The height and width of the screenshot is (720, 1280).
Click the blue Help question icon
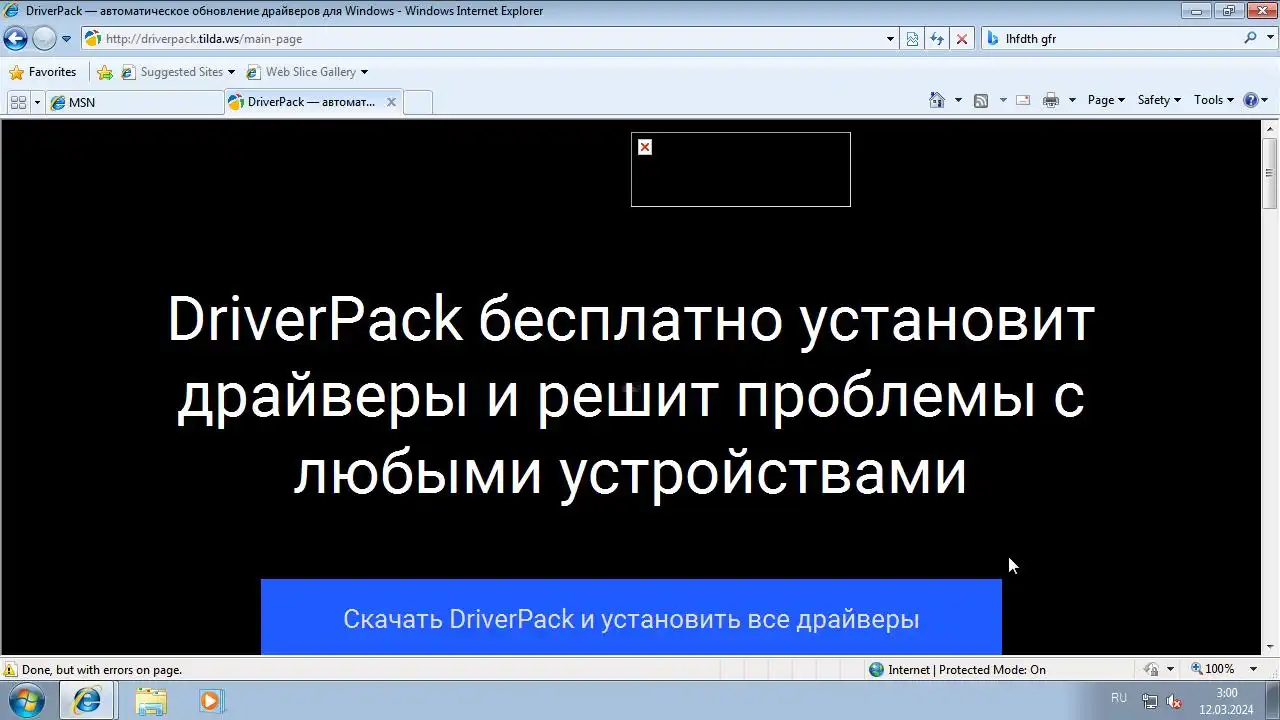point(1250,100)
